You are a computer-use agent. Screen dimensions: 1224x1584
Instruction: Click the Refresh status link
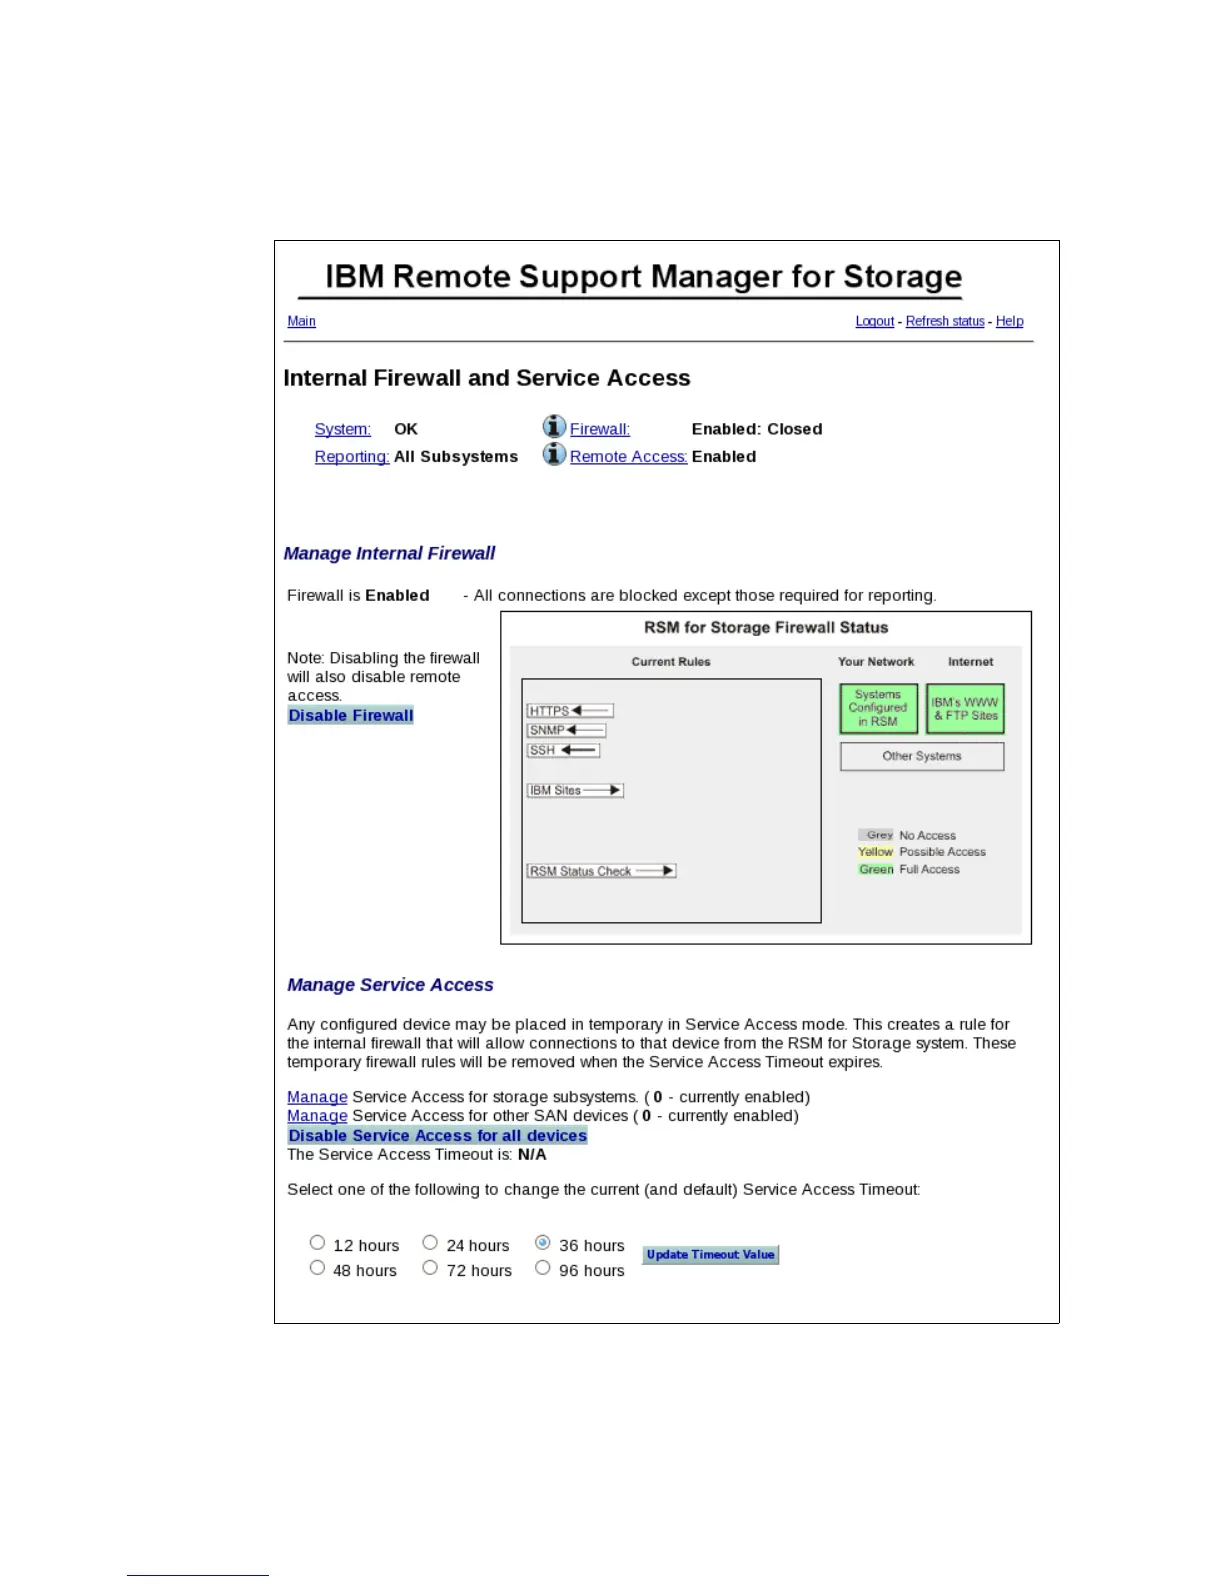(x=945, y=321)
